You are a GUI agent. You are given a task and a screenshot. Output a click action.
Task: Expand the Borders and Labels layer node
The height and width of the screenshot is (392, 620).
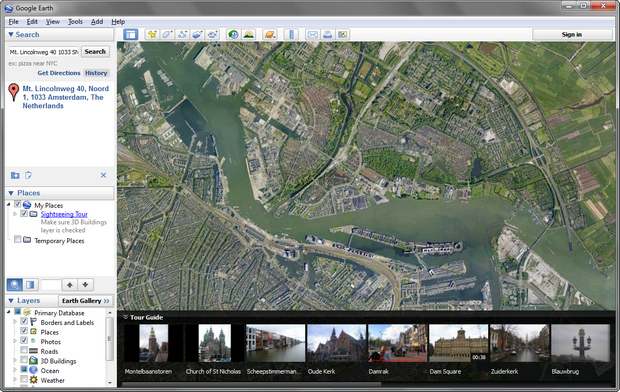pyautogui.click(x=15, y=322)
